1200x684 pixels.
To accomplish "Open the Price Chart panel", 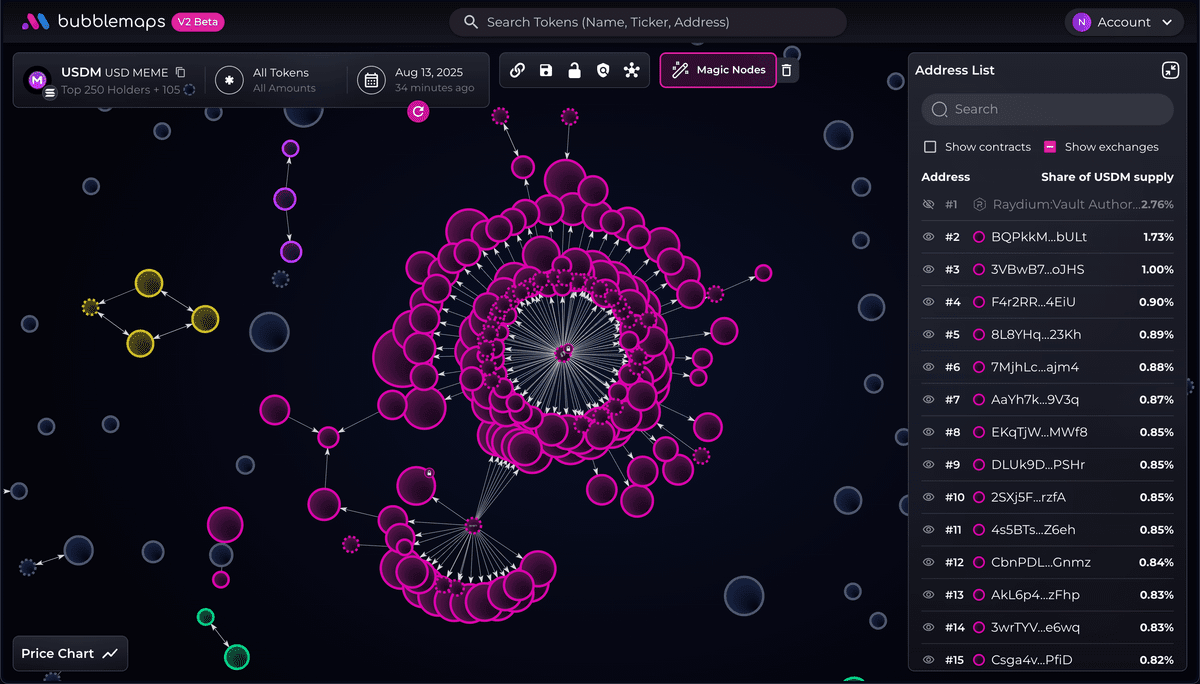I will click(x=70, y=653).
